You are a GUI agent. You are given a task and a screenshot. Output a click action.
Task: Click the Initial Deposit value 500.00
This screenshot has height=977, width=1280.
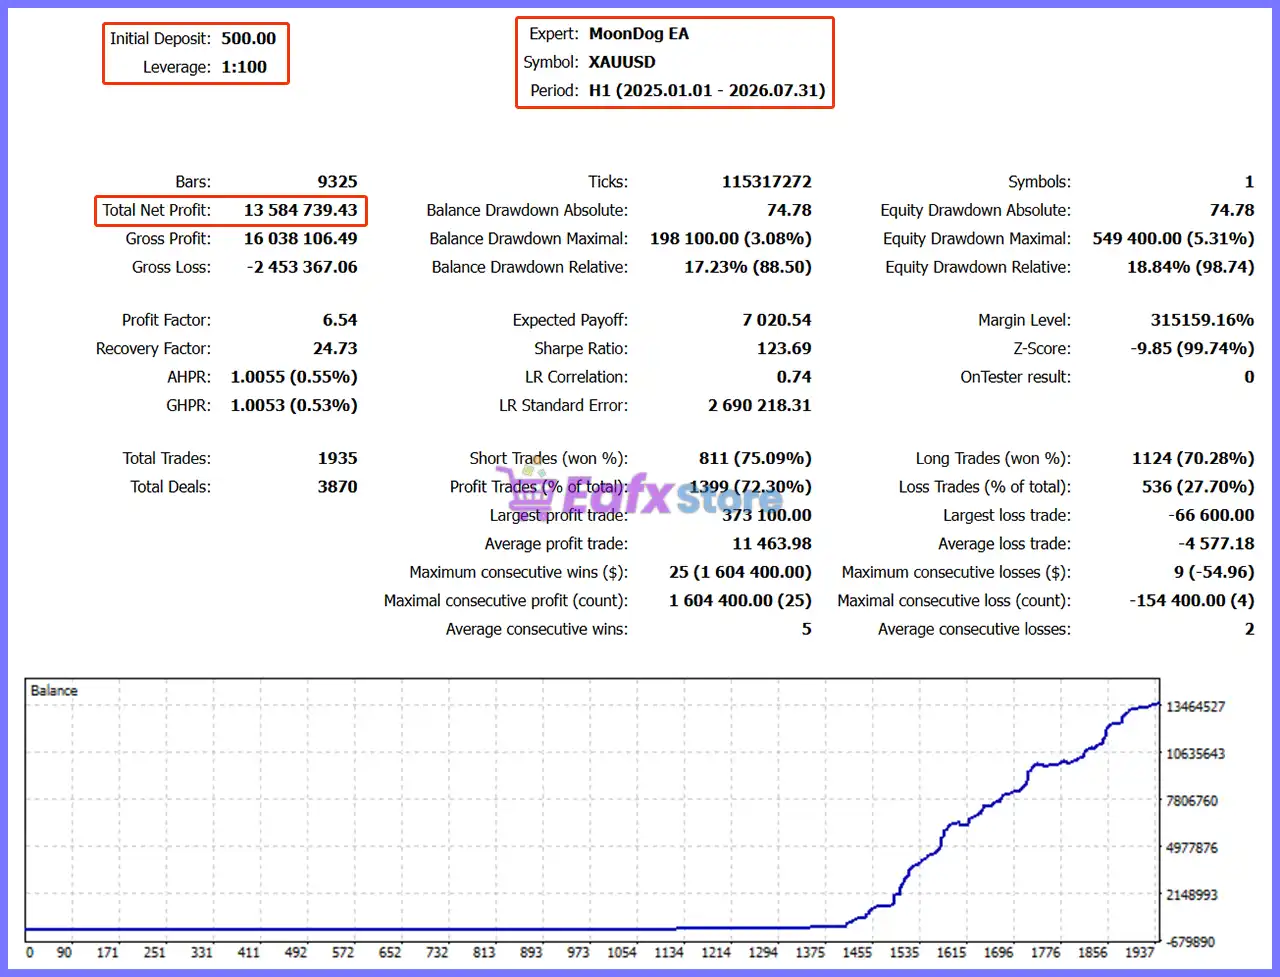[249, 38]
